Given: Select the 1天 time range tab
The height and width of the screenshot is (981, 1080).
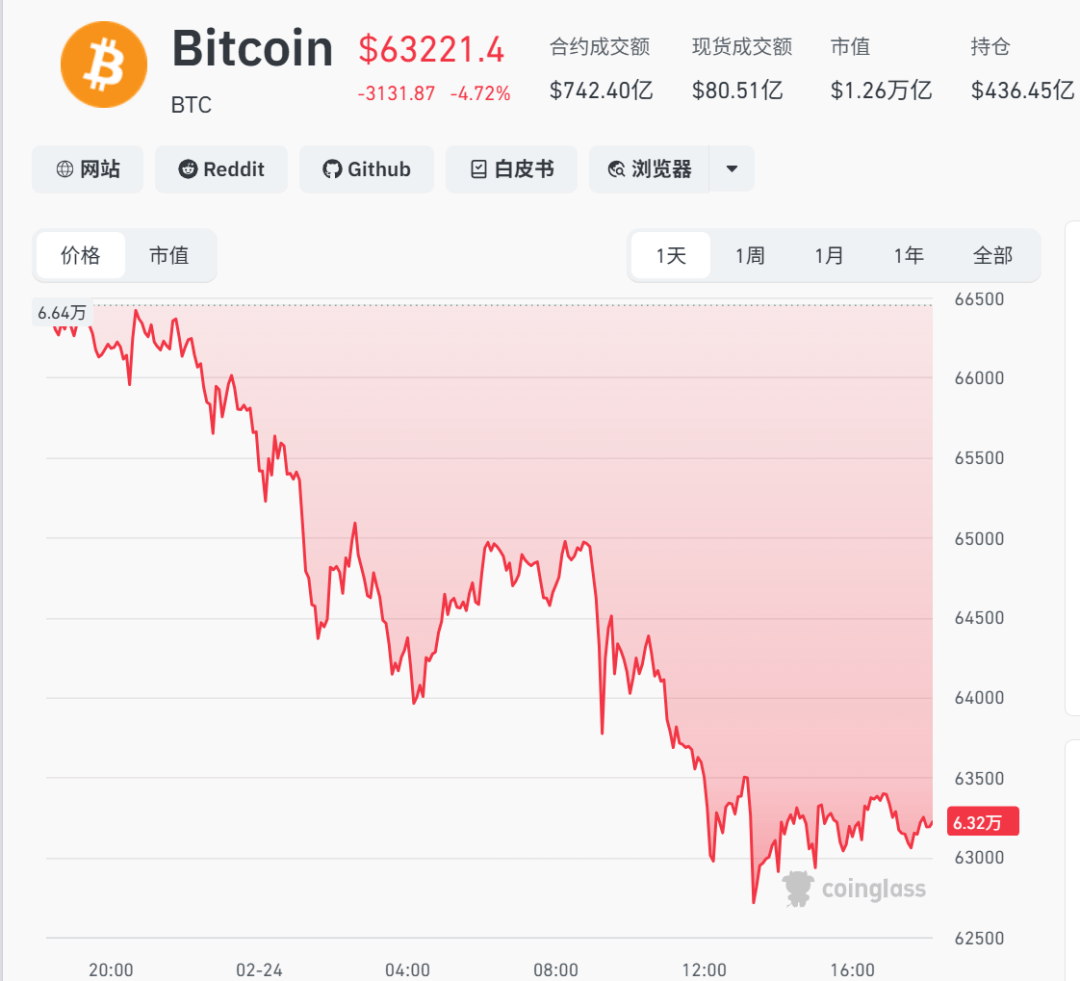Looking at the screenshot, I should [670, 256].
